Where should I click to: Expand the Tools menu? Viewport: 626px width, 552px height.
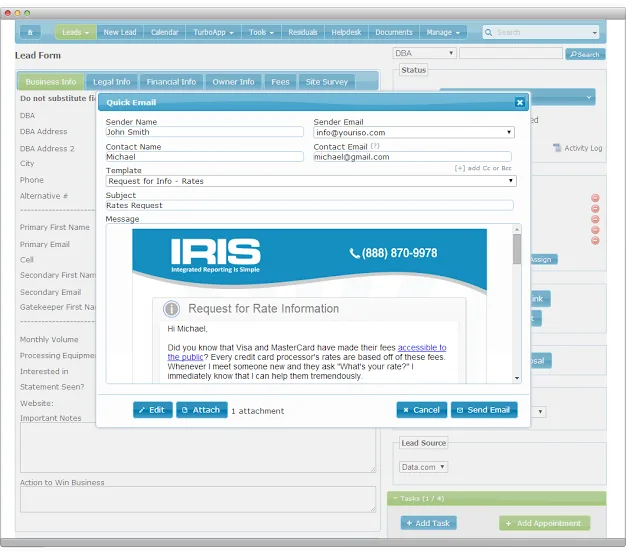click(x=261, y=32)
